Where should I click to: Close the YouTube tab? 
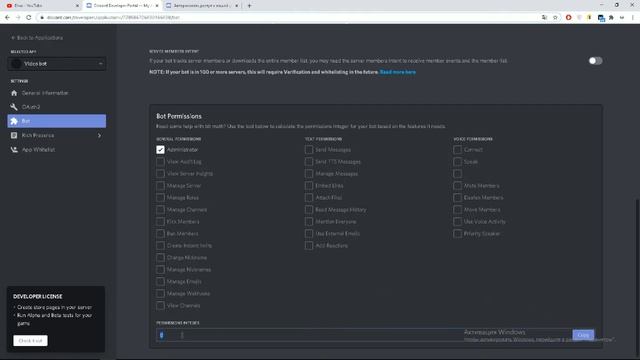coord(77,6)
